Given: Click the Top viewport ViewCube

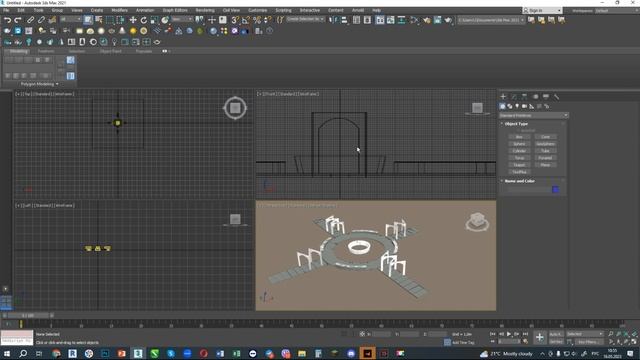Looking at the screenshot, I should point(235,108).
